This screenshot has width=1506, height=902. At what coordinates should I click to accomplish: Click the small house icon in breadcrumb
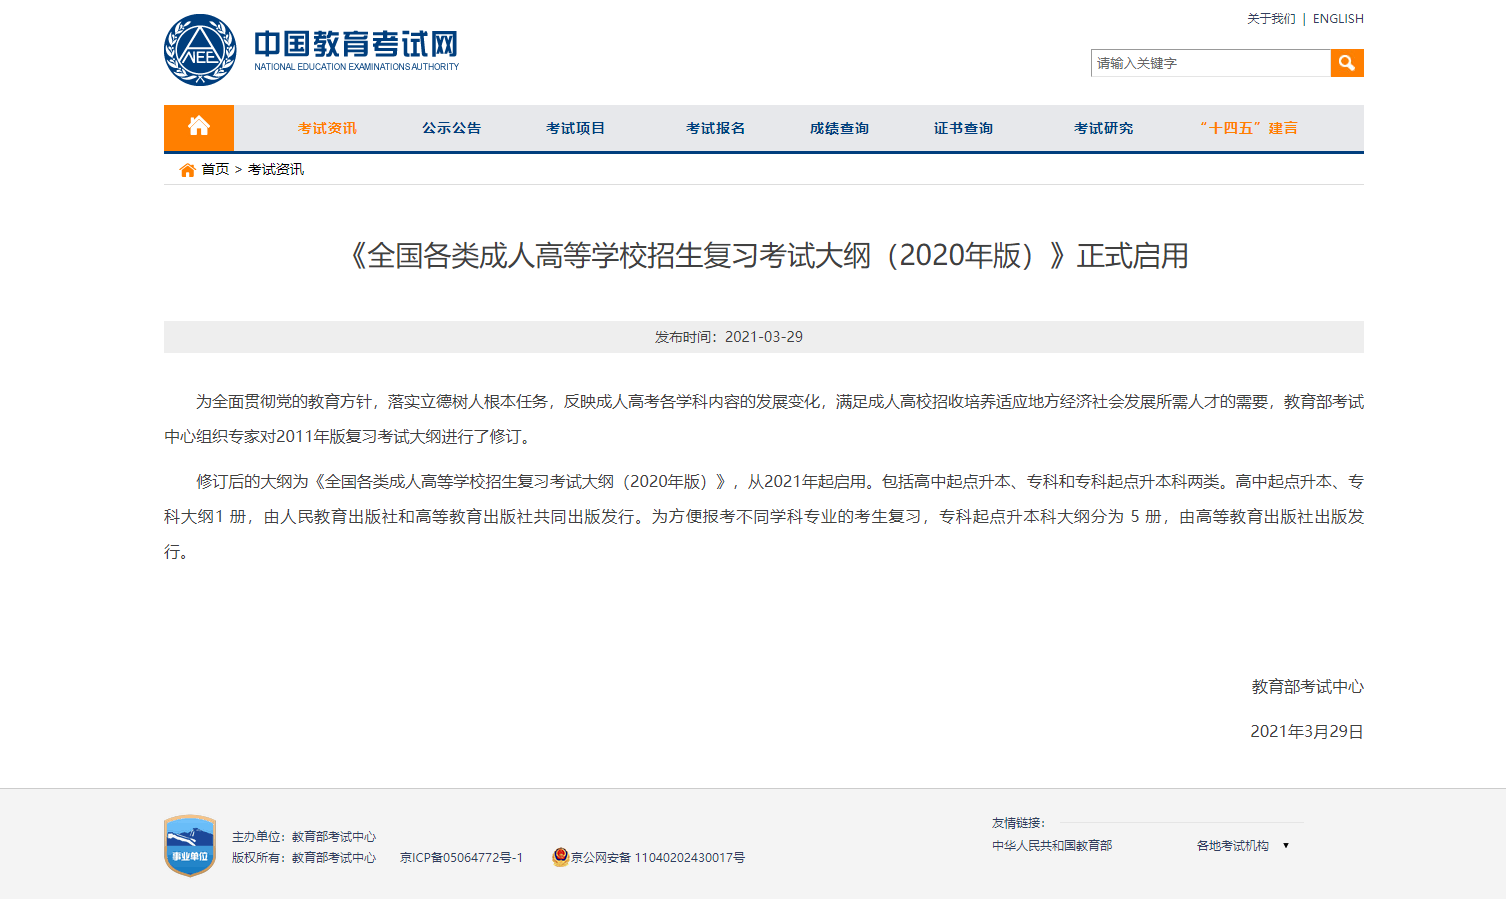[186, 169]
